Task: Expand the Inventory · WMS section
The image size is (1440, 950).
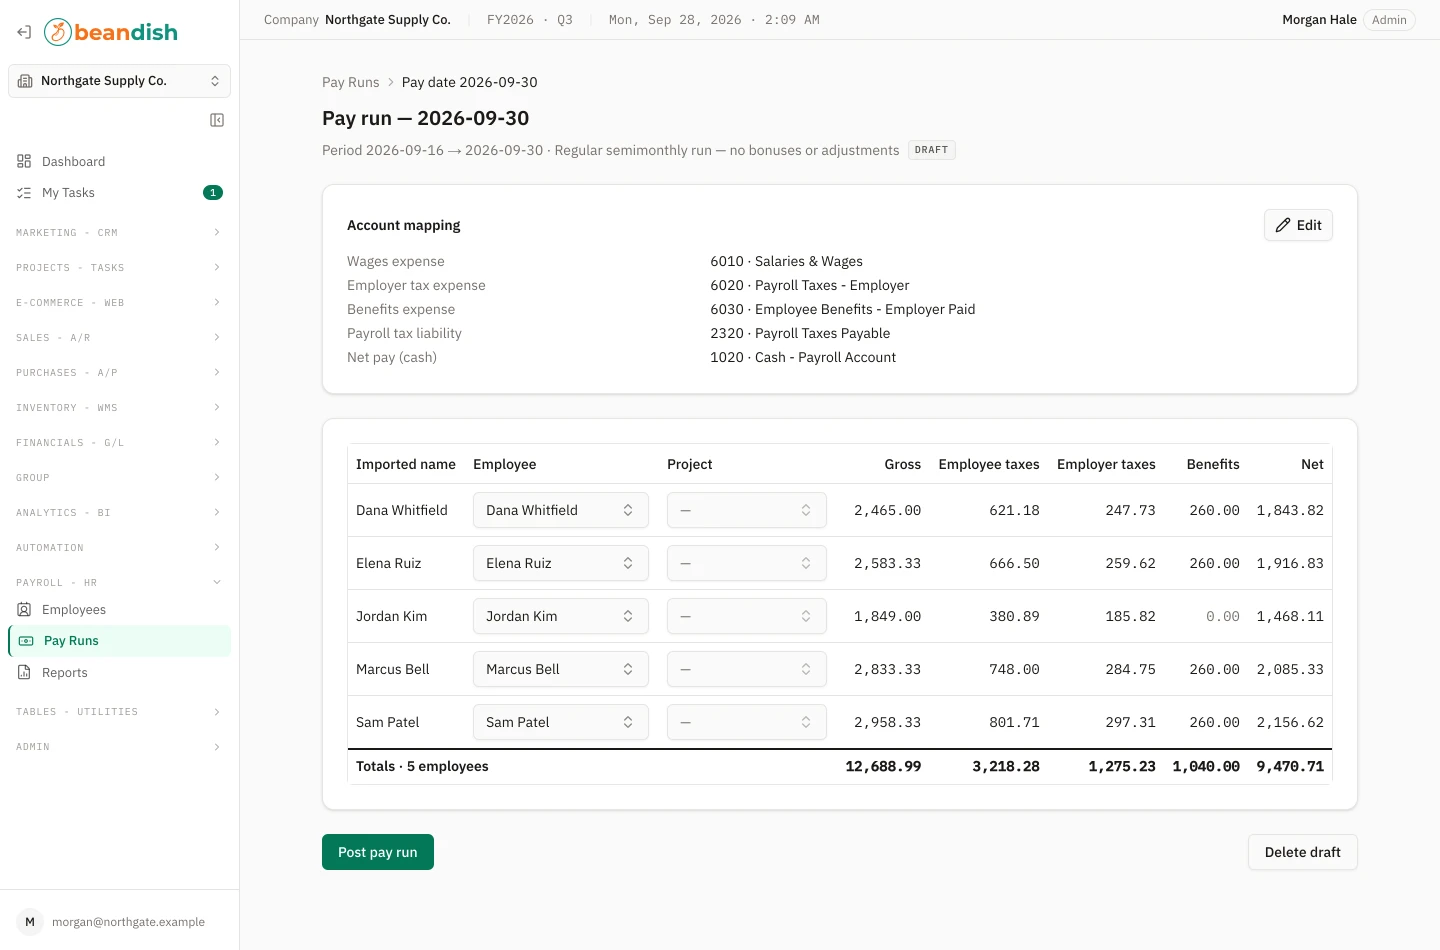Action: 119,408
